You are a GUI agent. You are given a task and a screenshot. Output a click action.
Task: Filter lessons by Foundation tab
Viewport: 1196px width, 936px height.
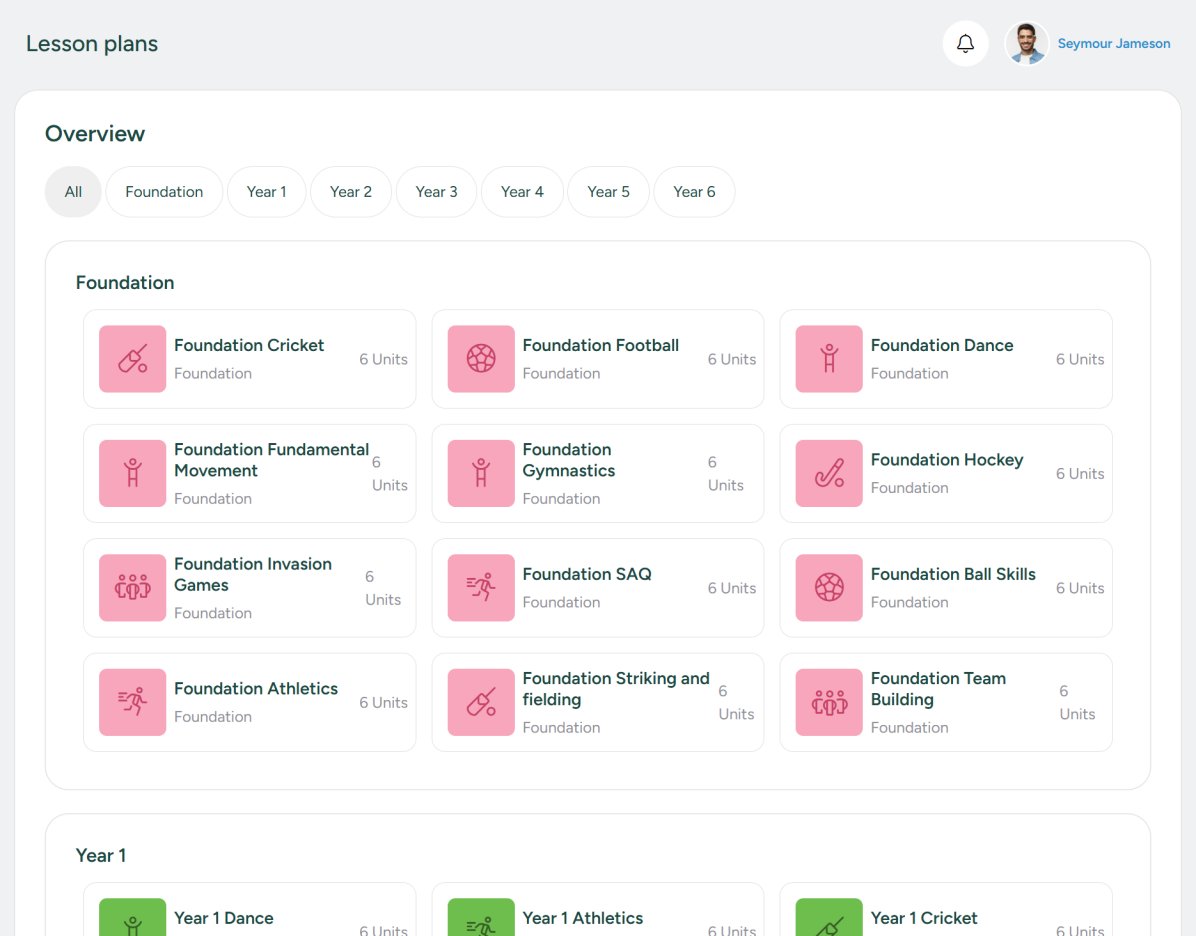[x=164, y=192]
